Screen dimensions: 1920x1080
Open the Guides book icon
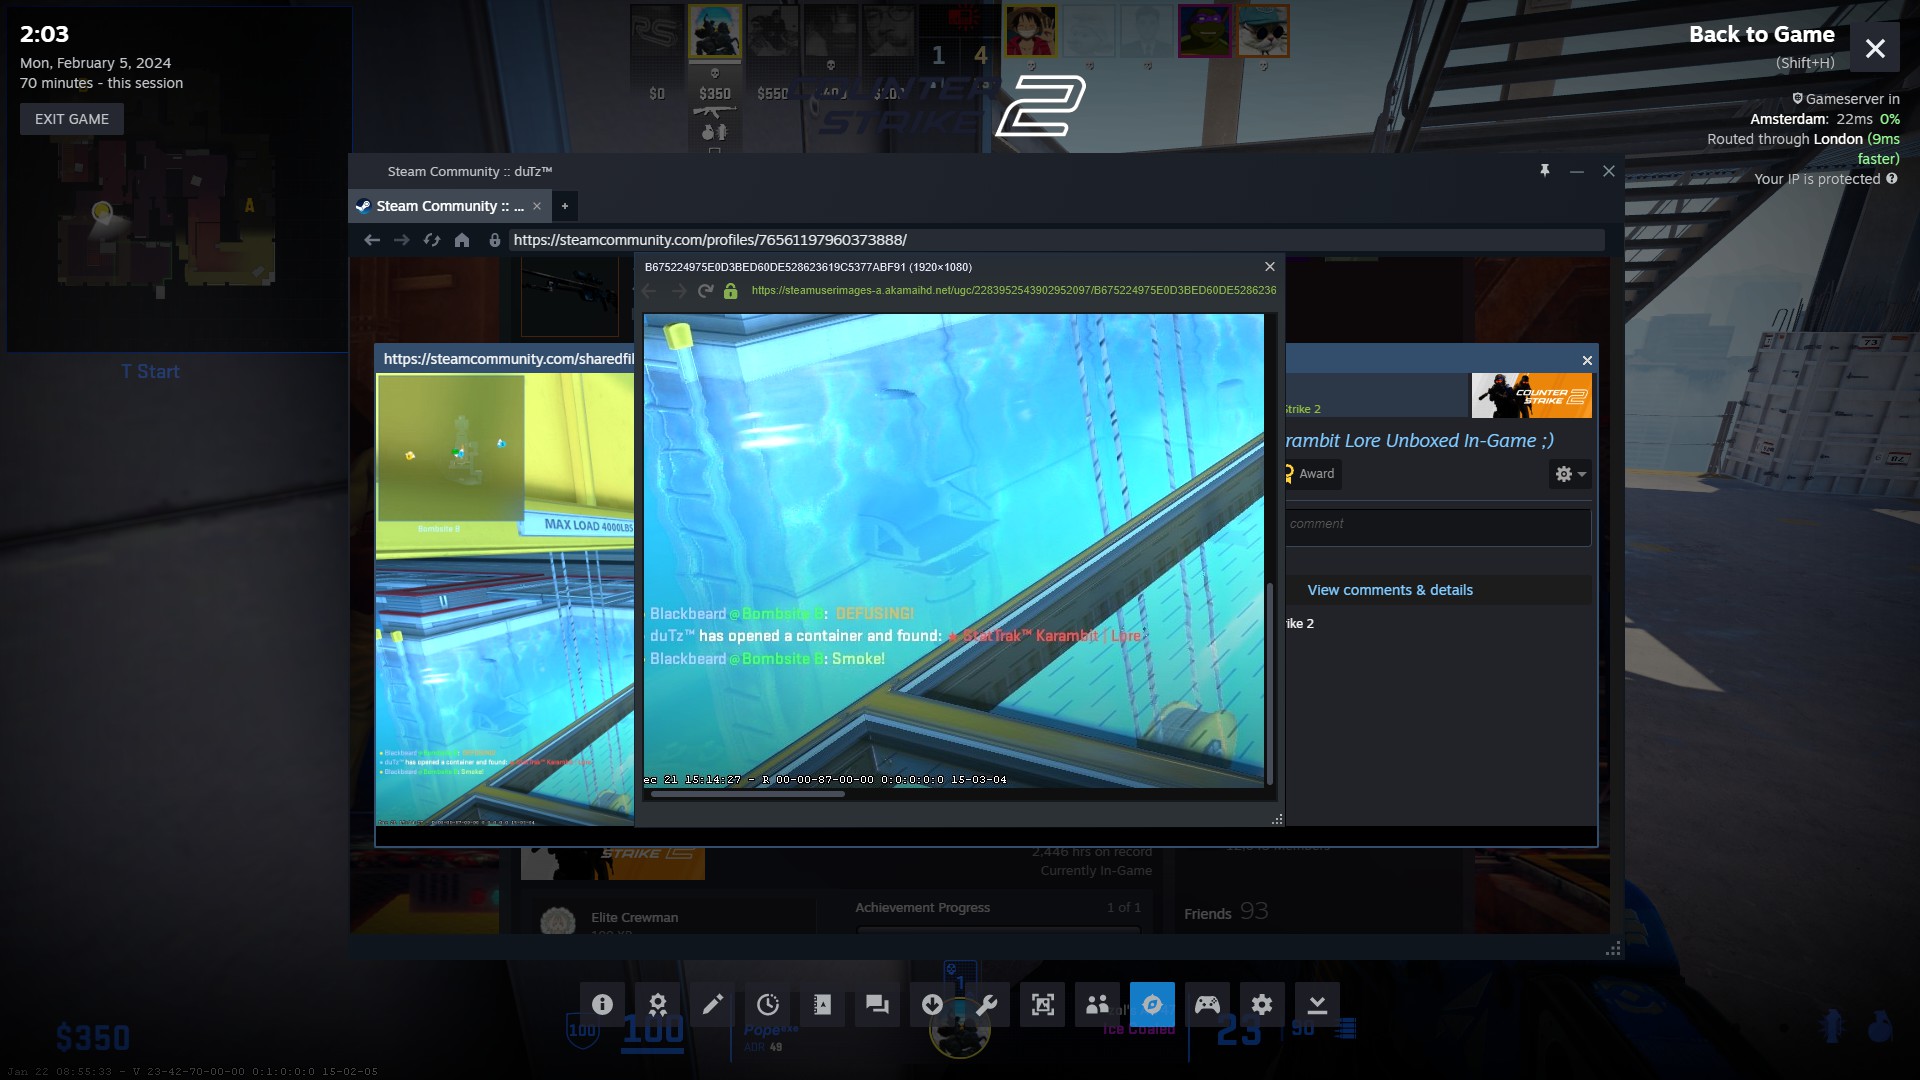[x=822, y=1005]
